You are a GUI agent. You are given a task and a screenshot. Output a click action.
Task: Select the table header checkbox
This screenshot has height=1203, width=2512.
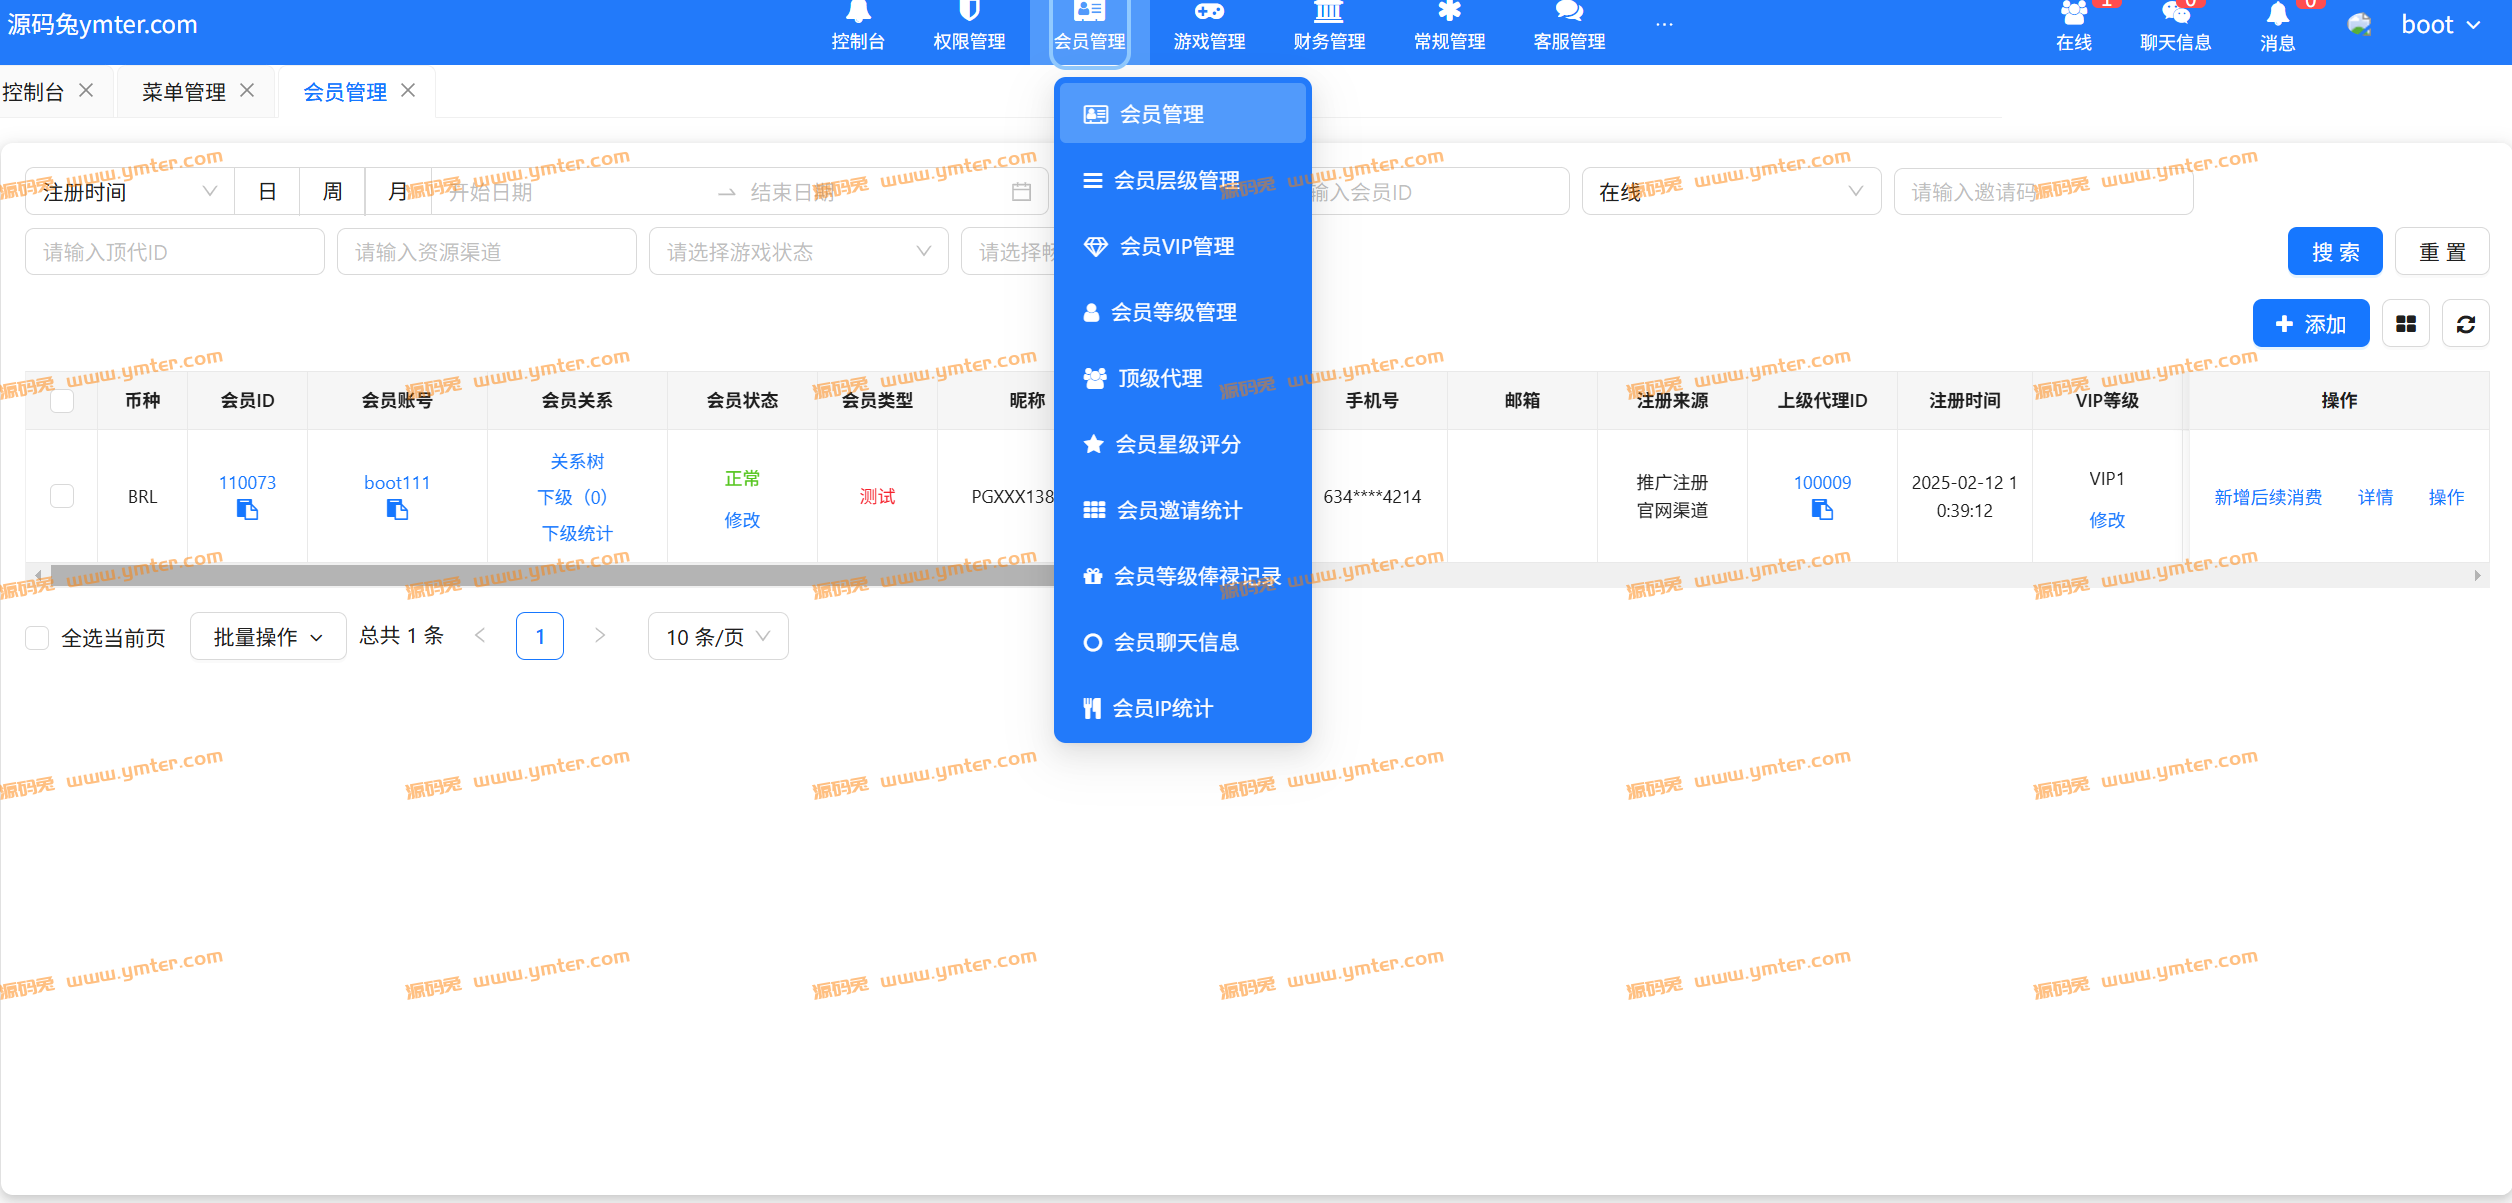point(62,400)
